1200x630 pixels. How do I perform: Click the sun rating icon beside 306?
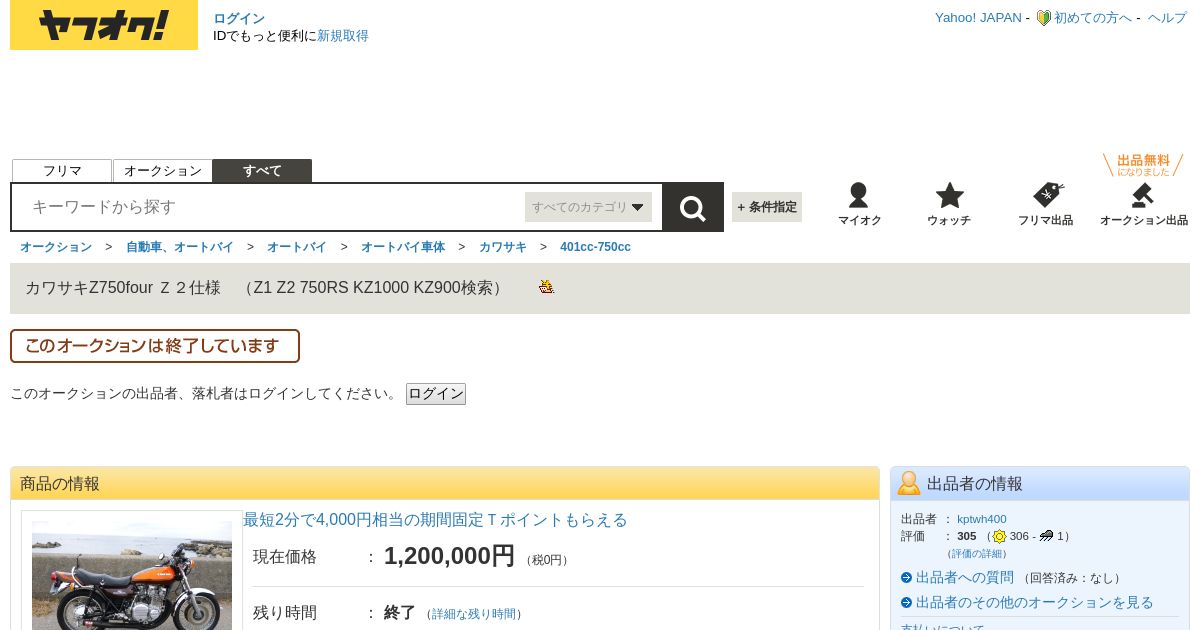tap(999, 536)
